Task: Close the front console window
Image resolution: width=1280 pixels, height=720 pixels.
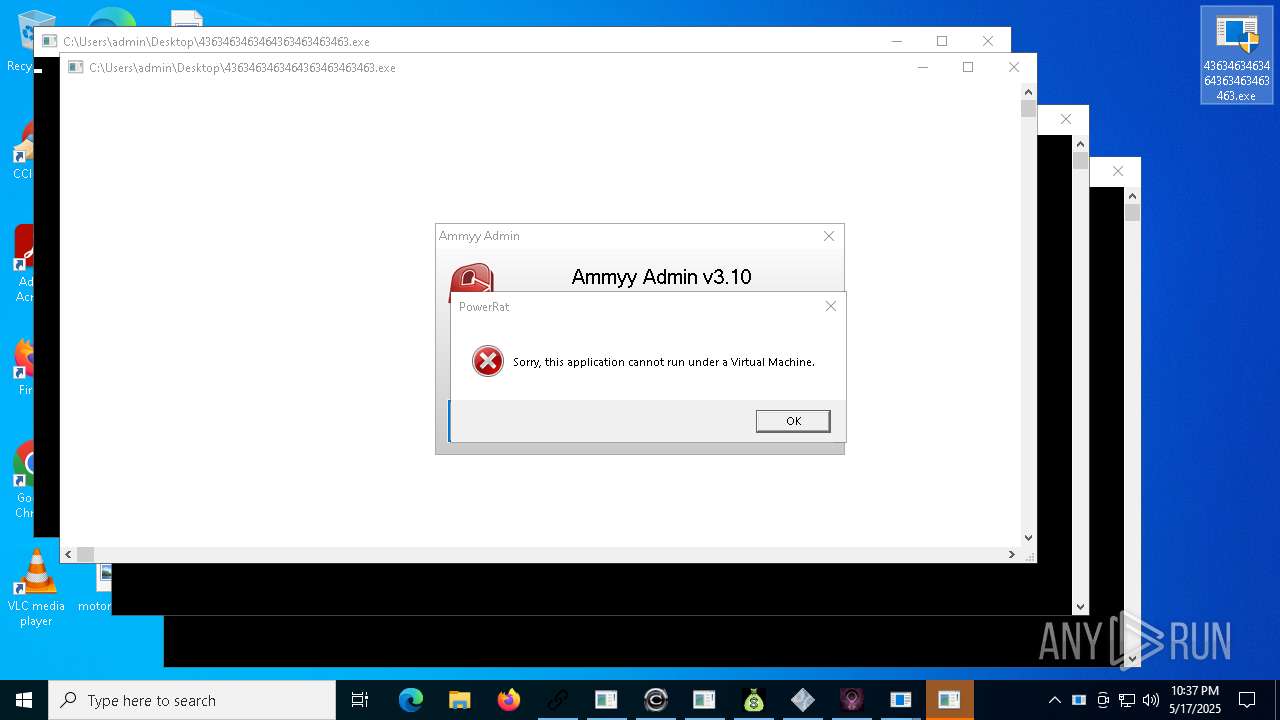Action: coord(1013,67)
